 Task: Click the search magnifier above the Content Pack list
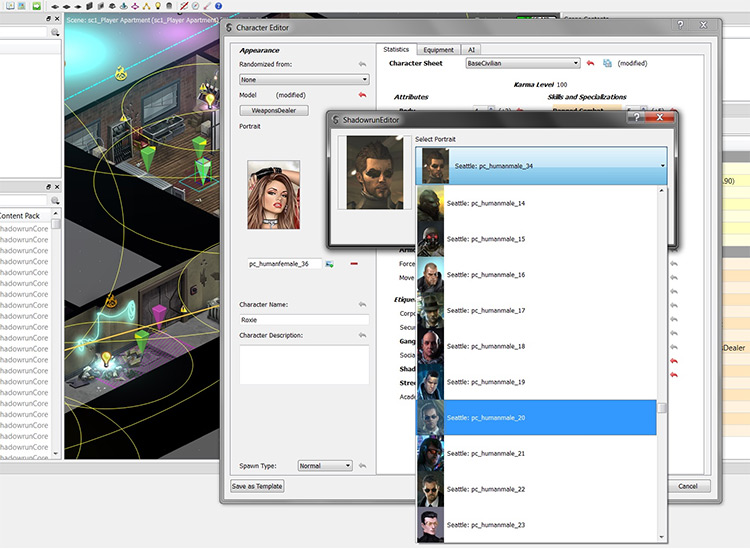tap(55, 200)
